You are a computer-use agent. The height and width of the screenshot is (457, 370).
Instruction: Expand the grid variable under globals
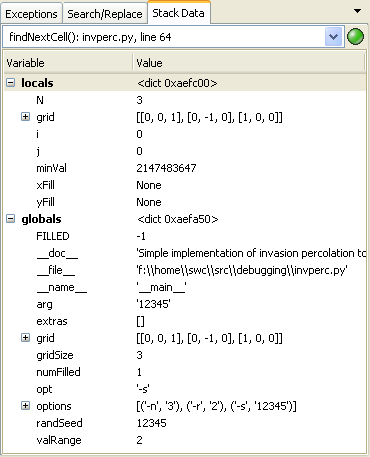[x=25, y=338]
